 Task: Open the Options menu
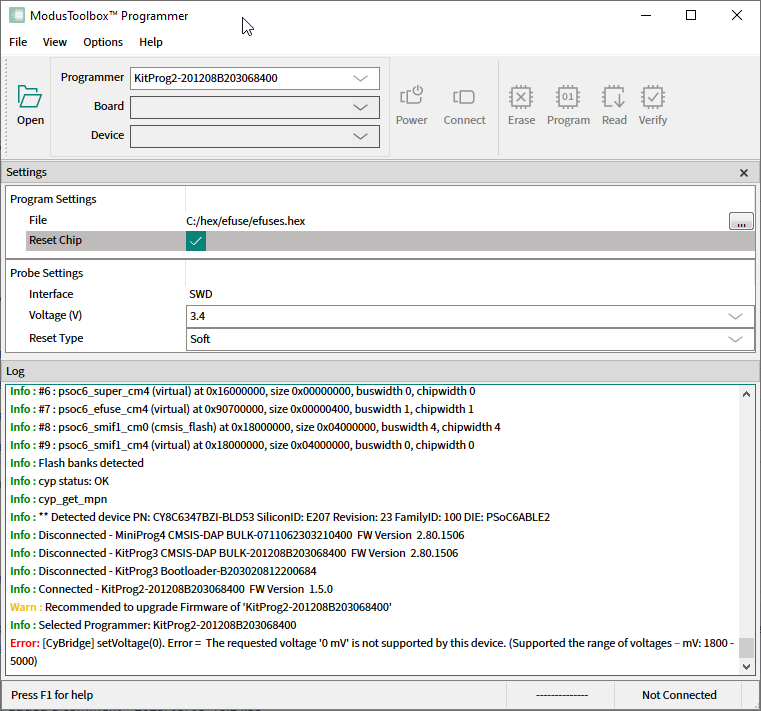[103, 42]
